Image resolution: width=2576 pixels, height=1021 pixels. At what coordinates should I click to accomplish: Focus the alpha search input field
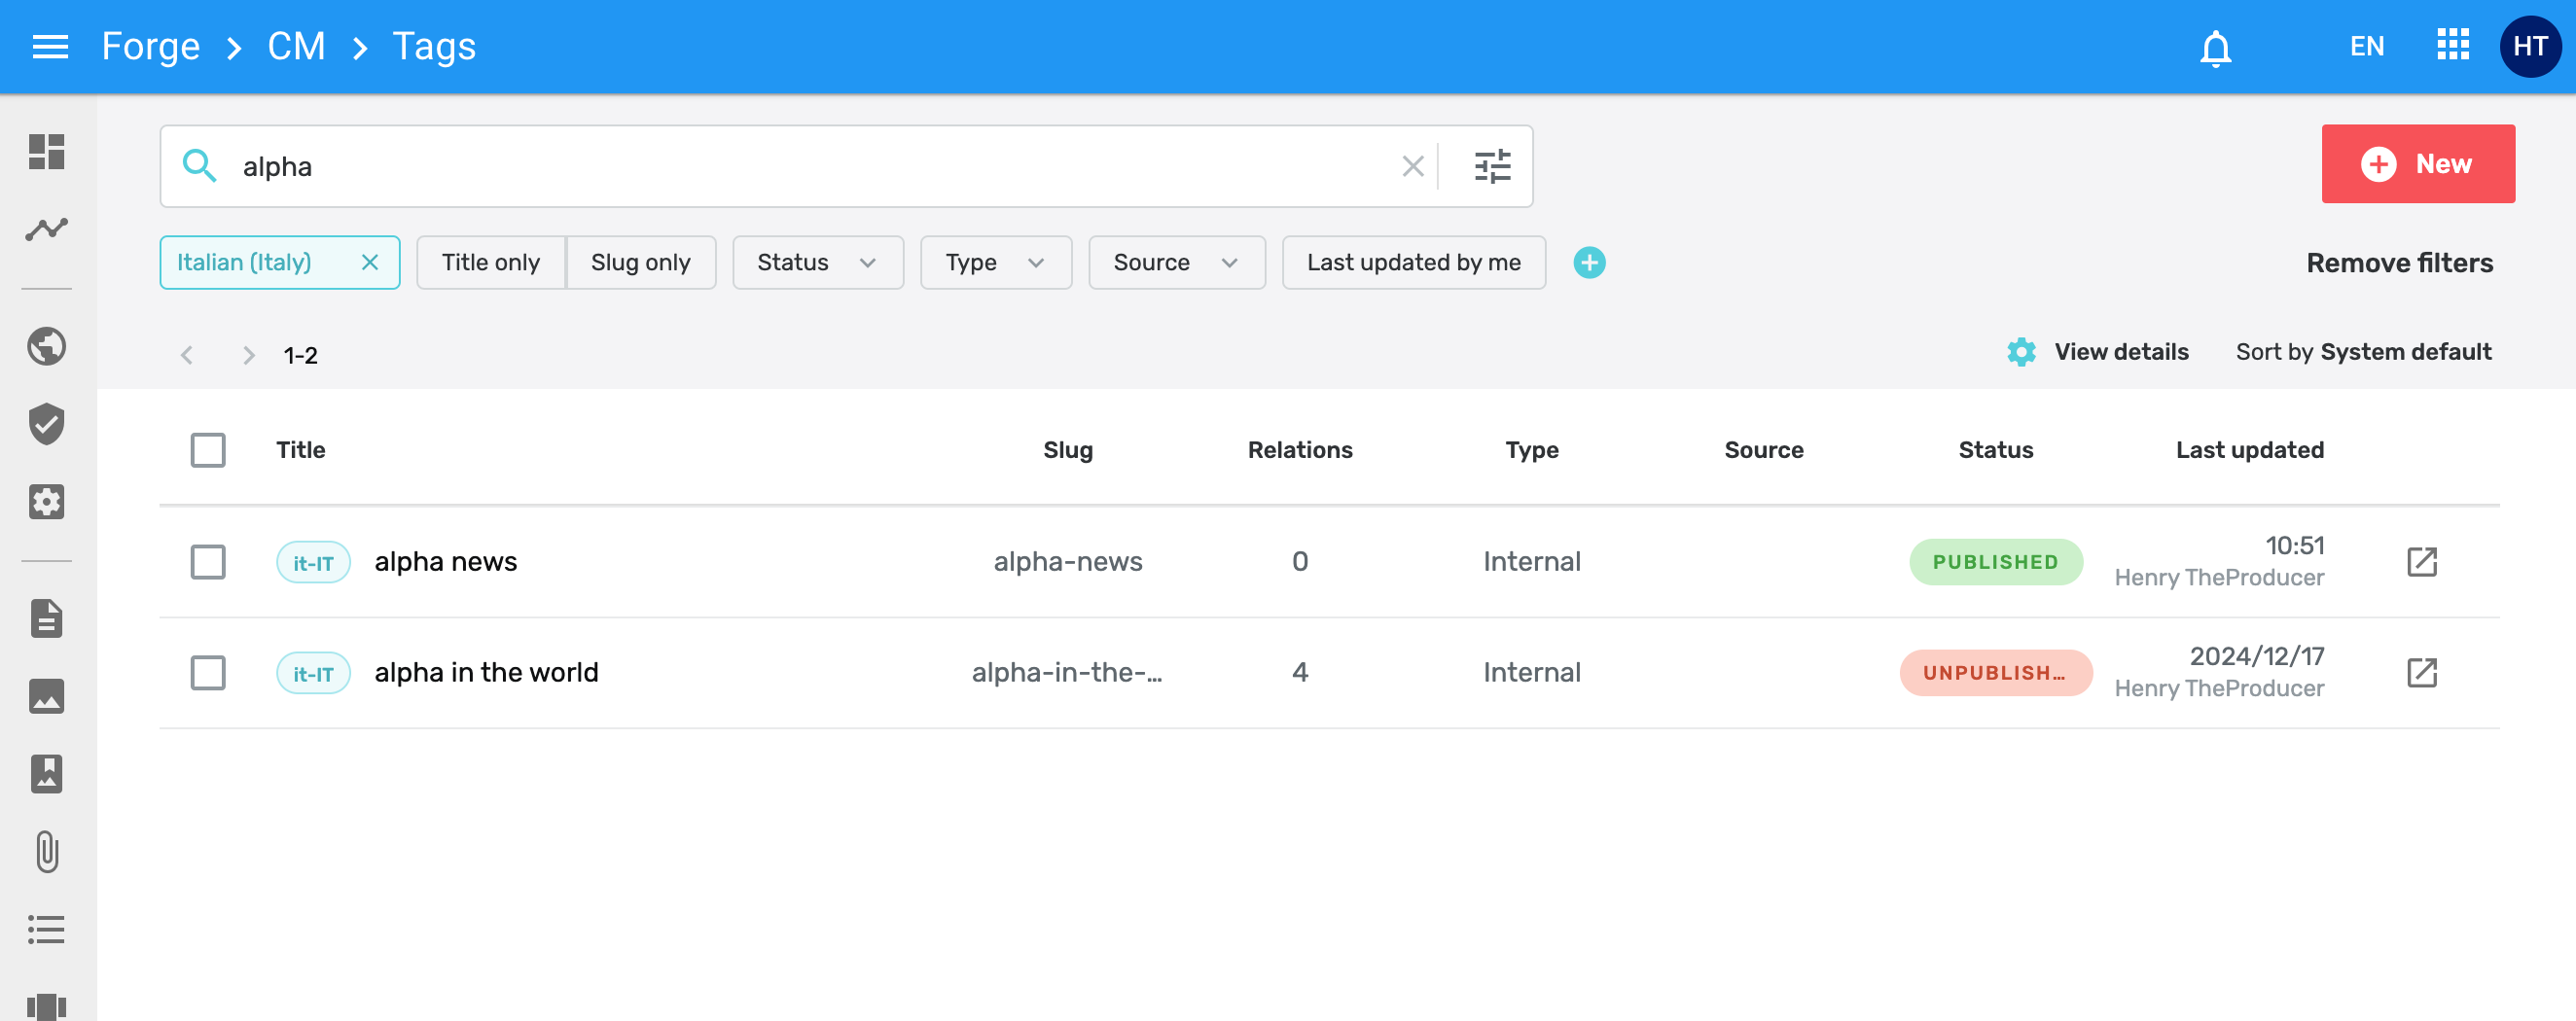click(x=810, y=166)
